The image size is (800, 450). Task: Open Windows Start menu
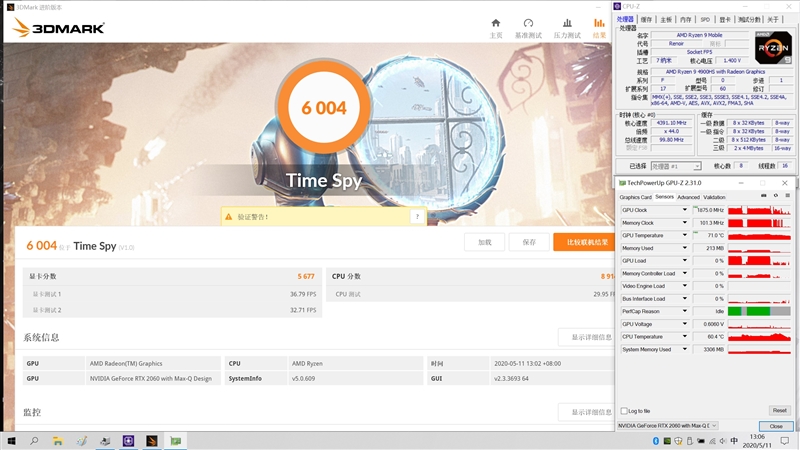click(11, 441)
